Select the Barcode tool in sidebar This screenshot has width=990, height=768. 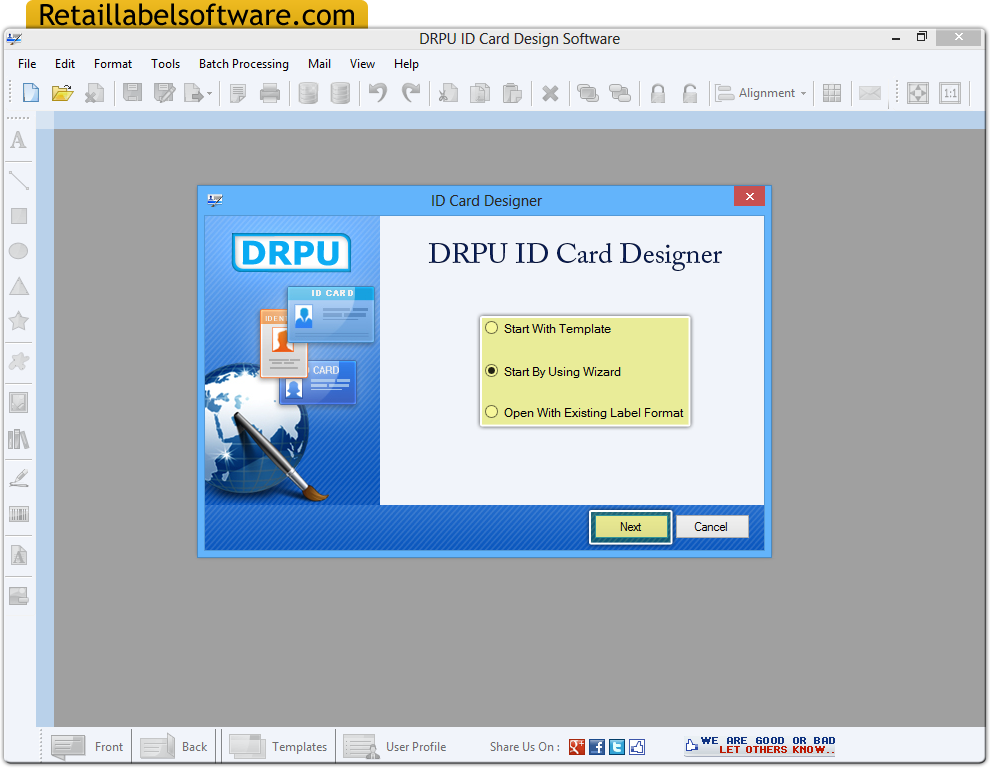tap(19, 514)
